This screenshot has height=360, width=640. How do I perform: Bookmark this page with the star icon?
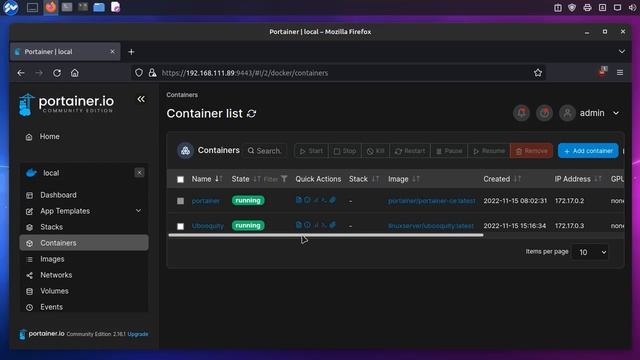pos(538,73)
